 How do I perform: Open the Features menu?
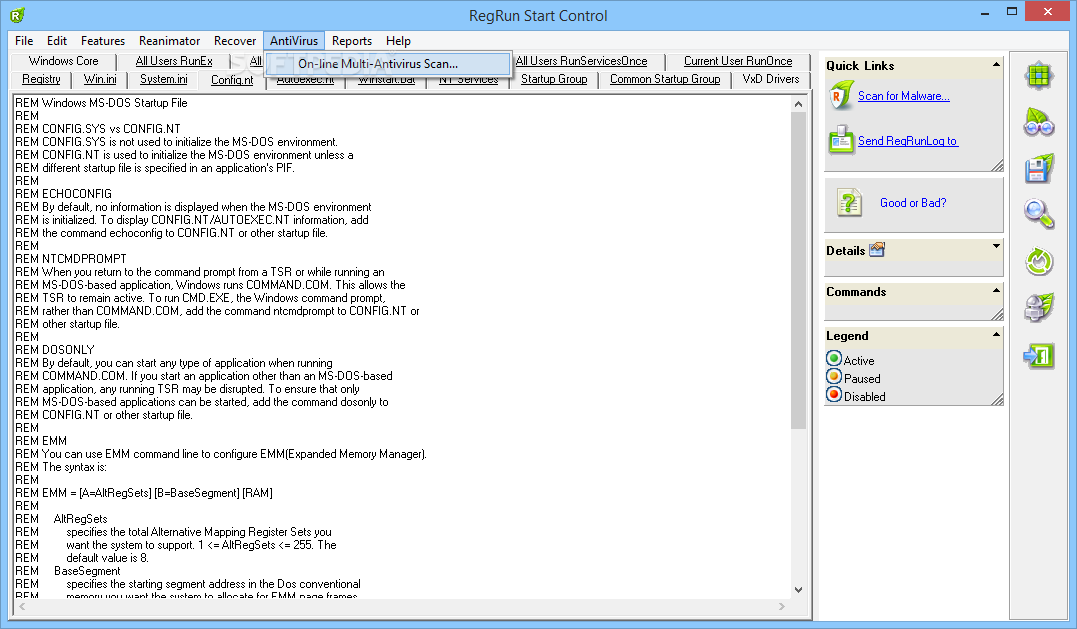[x=103, y=41]
